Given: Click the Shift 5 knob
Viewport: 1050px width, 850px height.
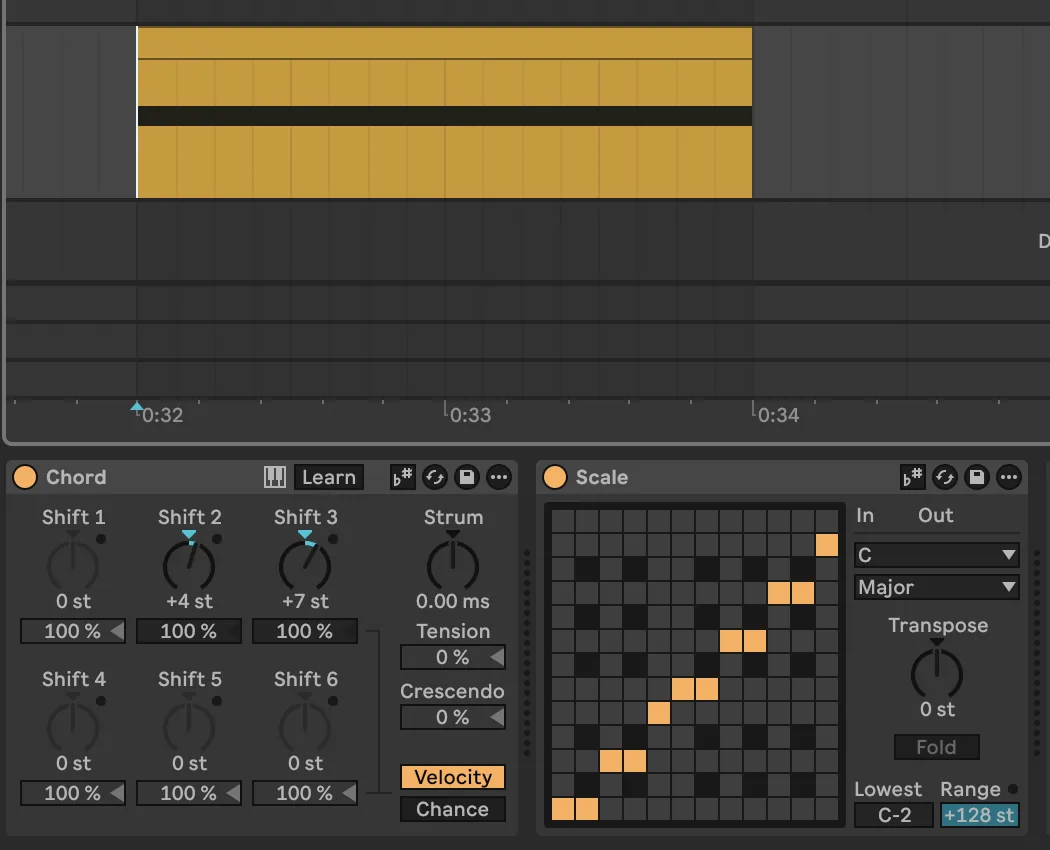Looking at the screenshot, I should coord(189,727).
